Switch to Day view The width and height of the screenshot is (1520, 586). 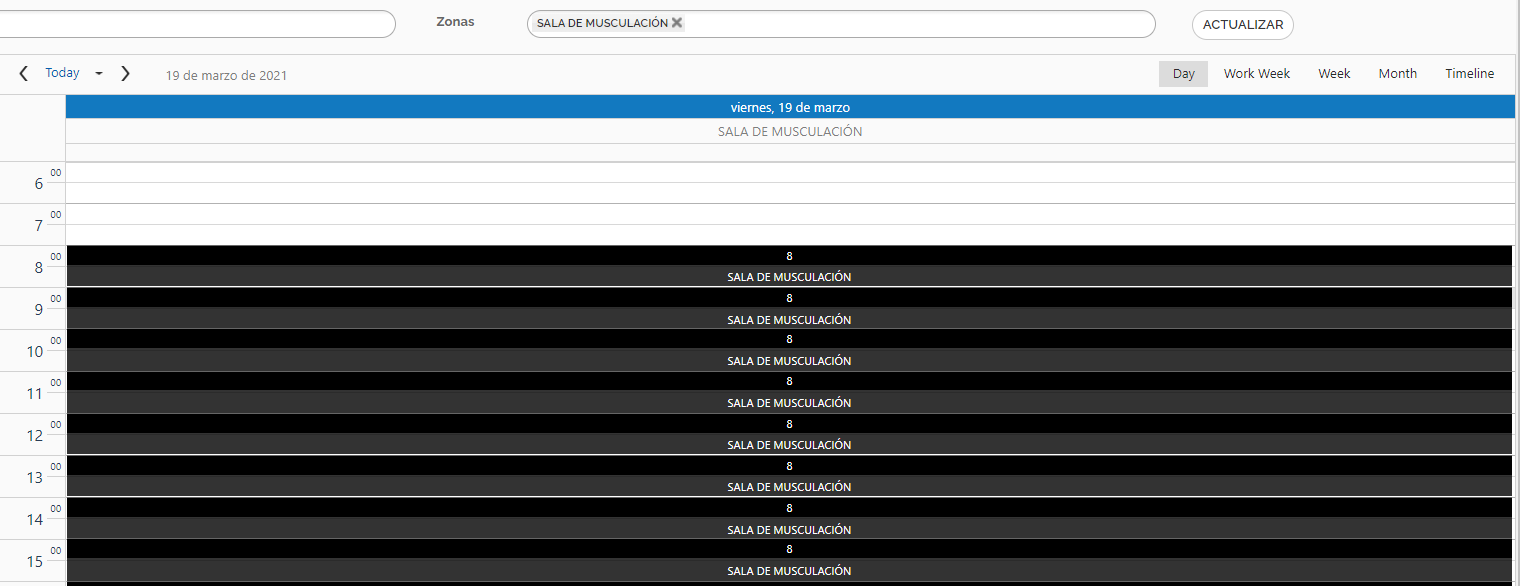[1184, 74]
